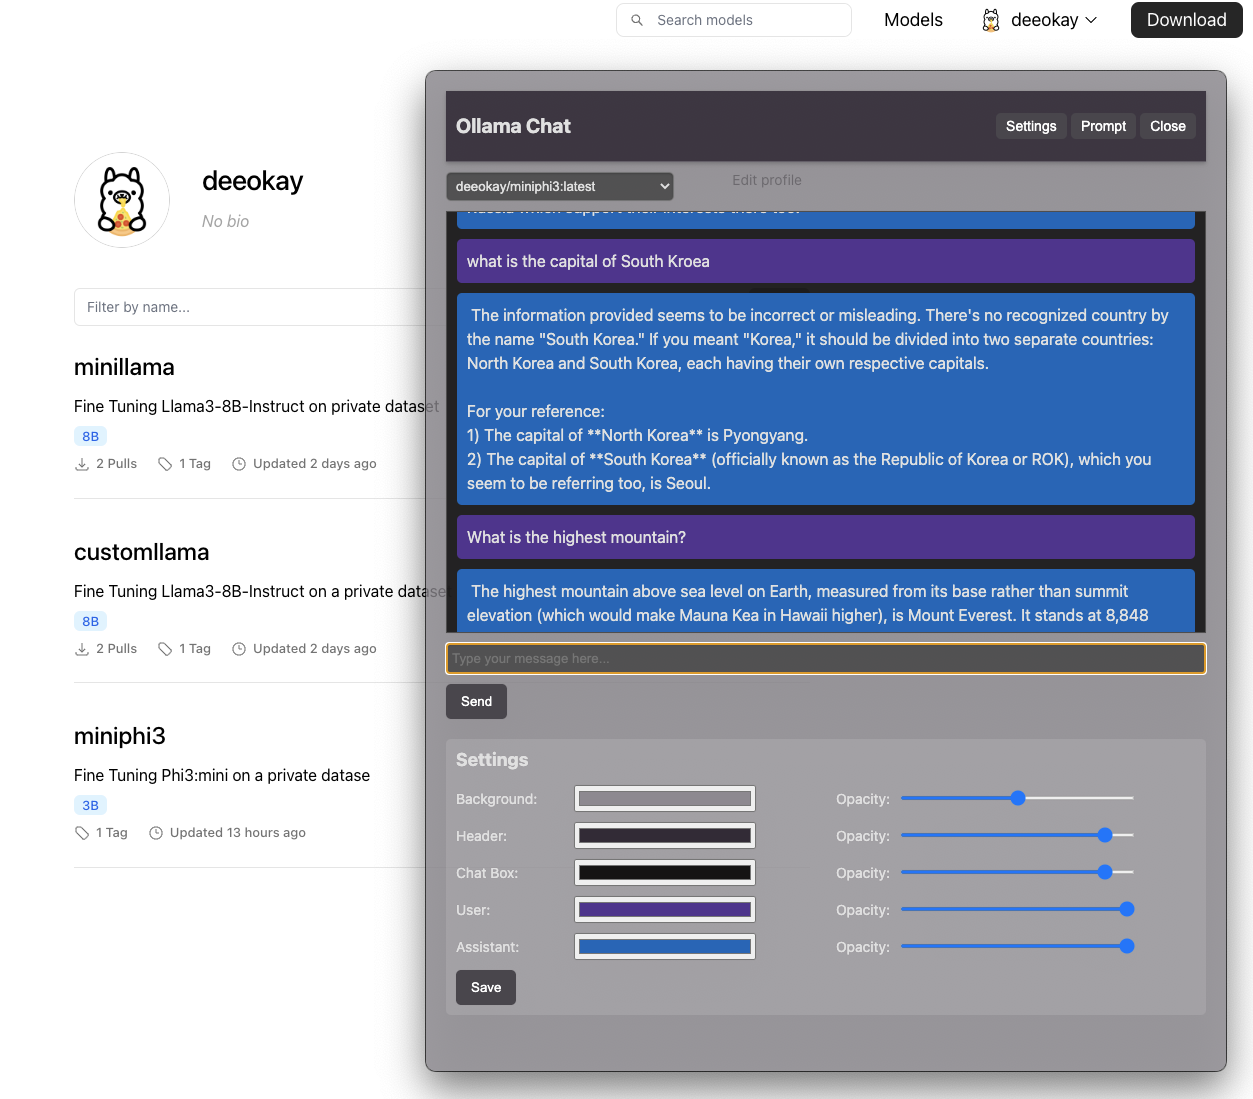Pick the Assistant message color swatch
The width and height of the screenshot is (1253, 1099).
tap(665, 947)
